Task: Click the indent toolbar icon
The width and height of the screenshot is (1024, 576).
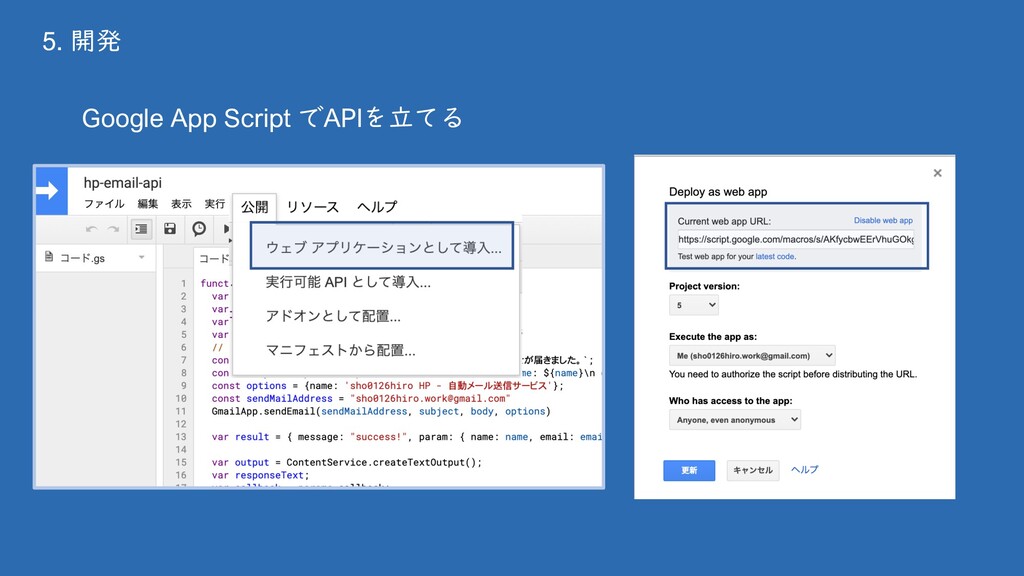Action: click(141, 229)
